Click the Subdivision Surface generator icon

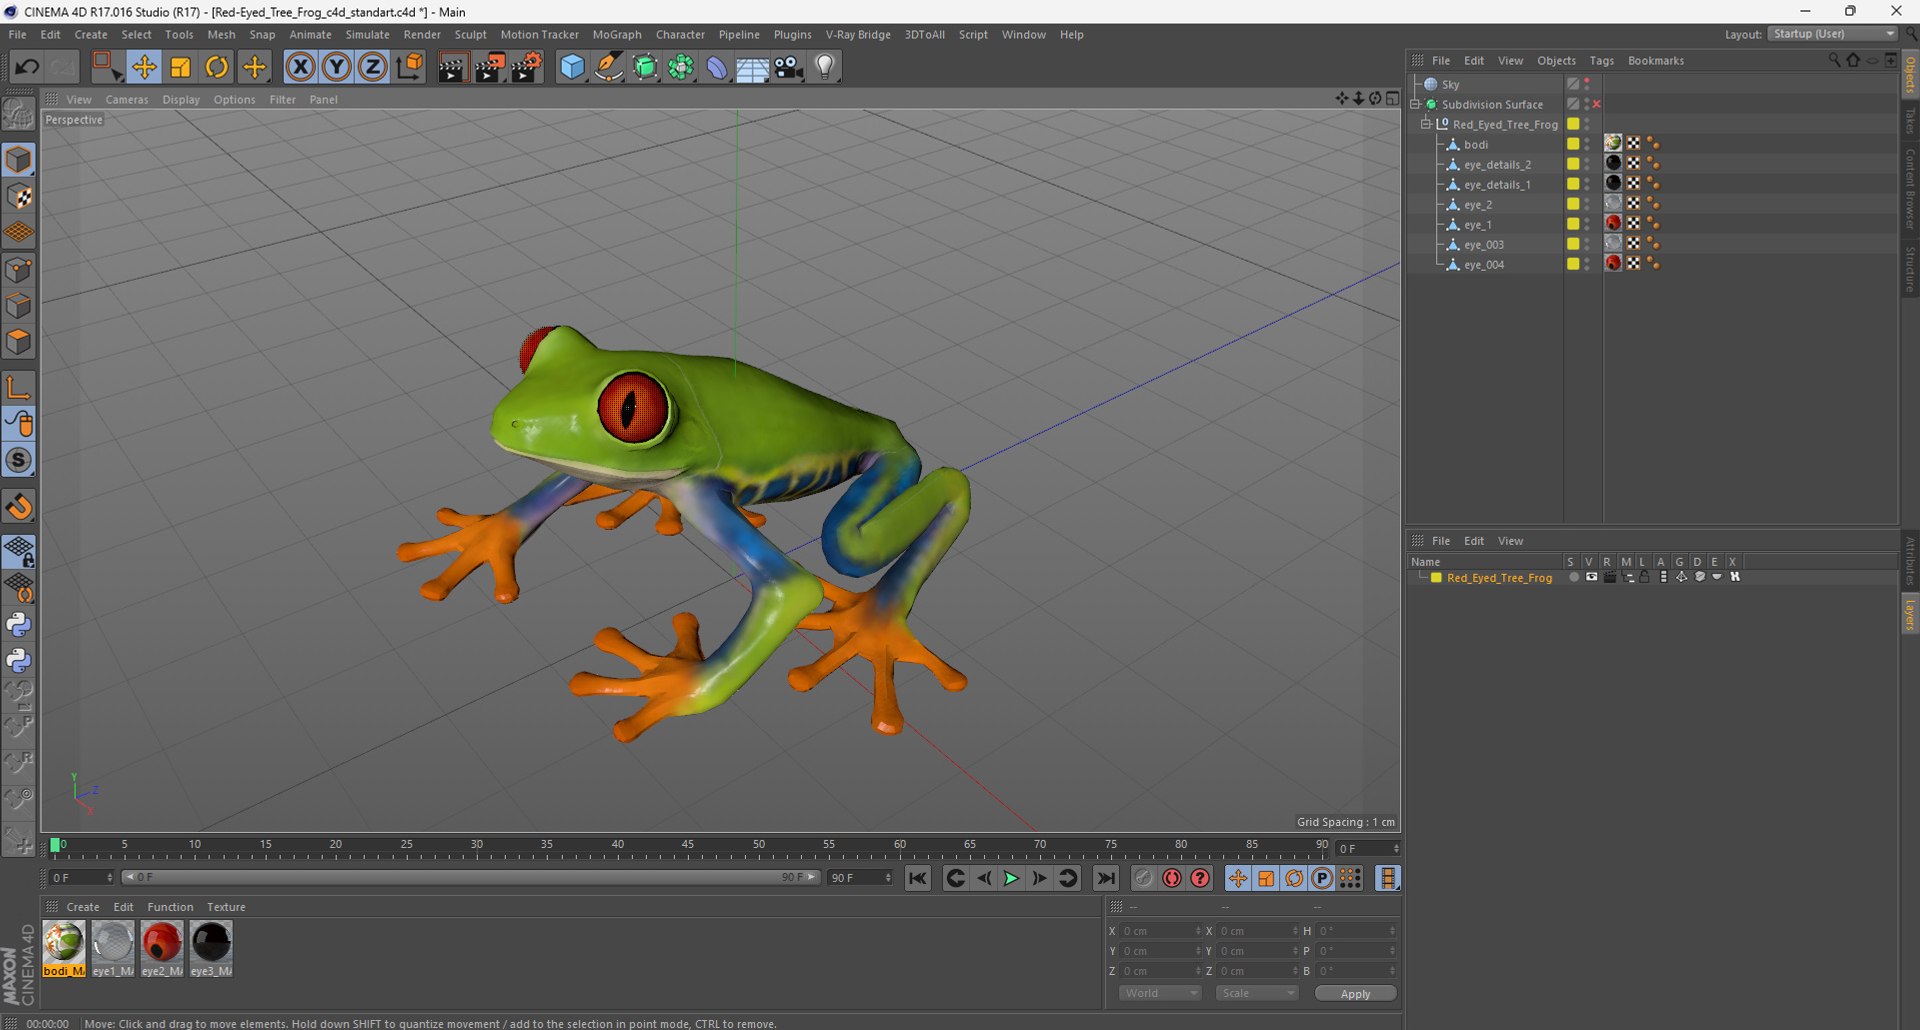pyautogui.click(x=645, y=67)
